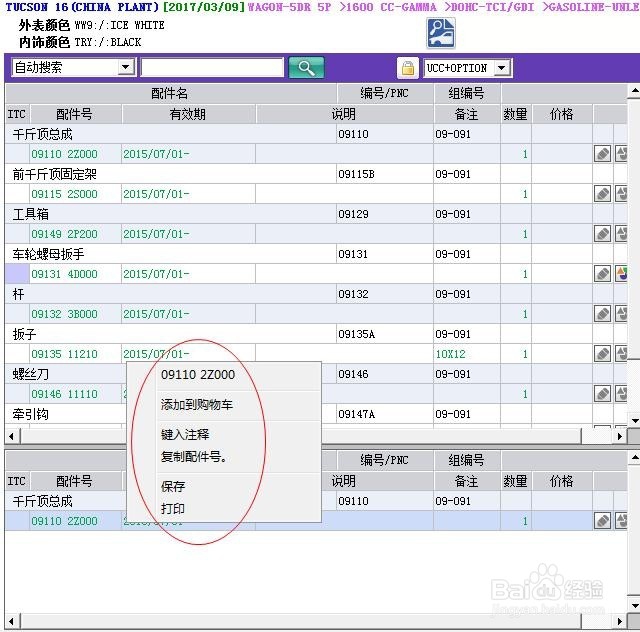Viewport: 640px width, 632px height.
Task: Click the green magnifier search button
Action: [306, 67]
